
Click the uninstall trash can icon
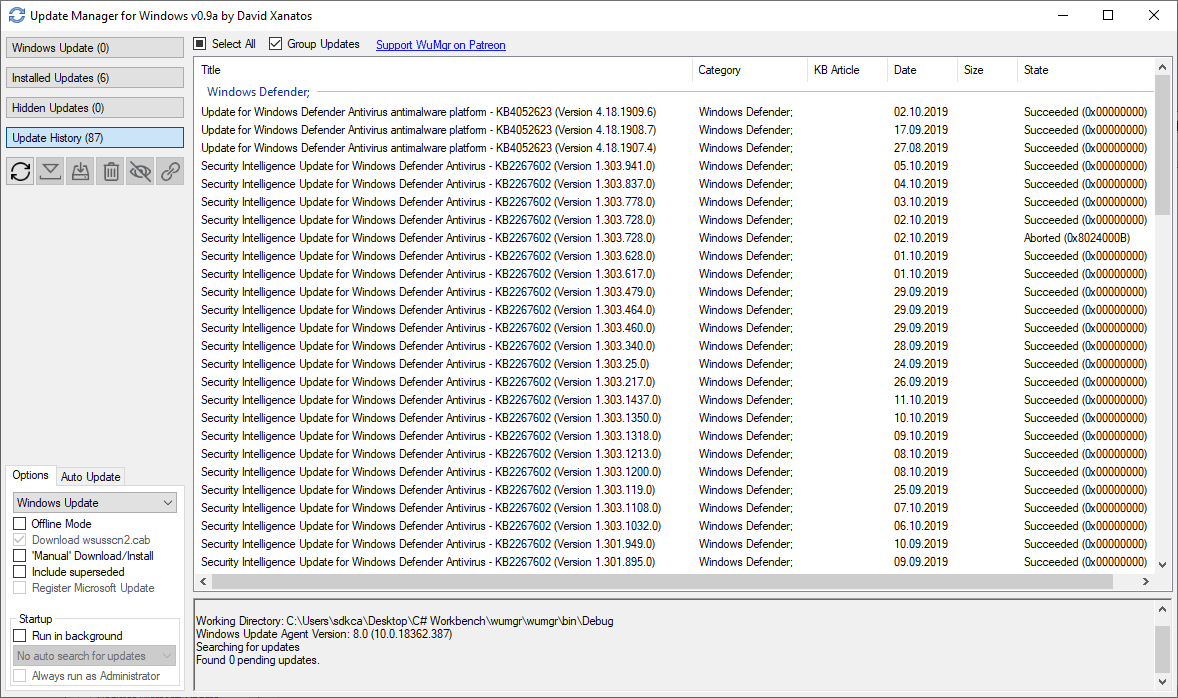point(111,171)
